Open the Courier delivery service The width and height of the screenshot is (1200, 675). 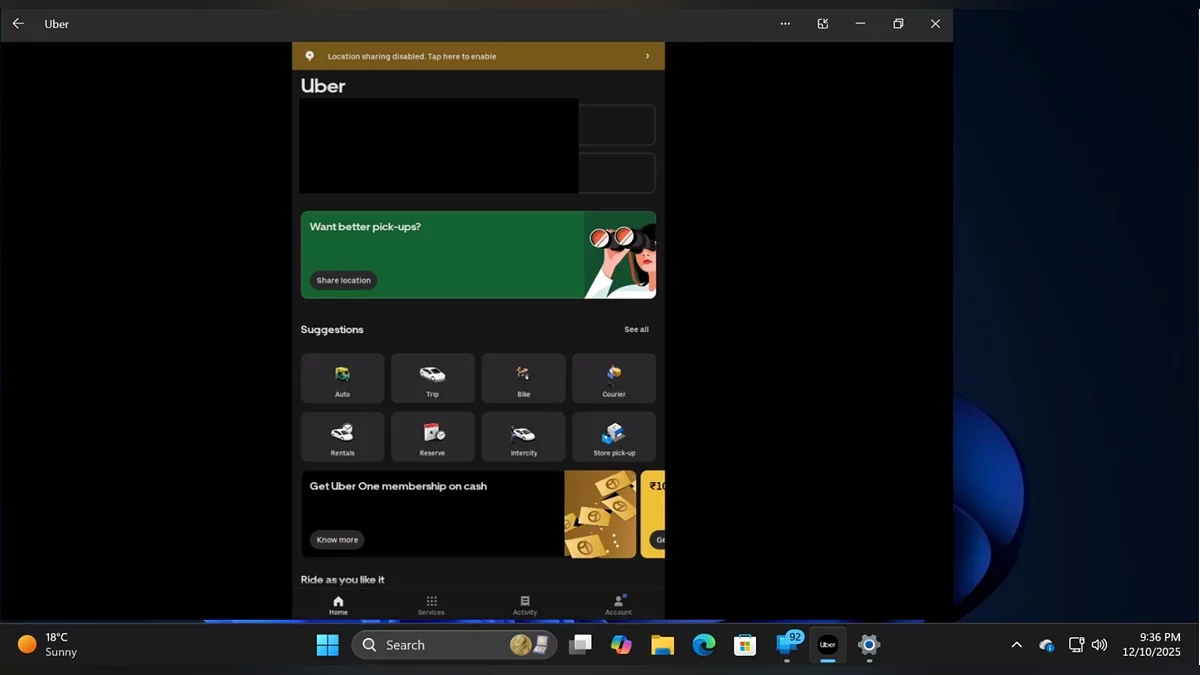pos(613,378)
